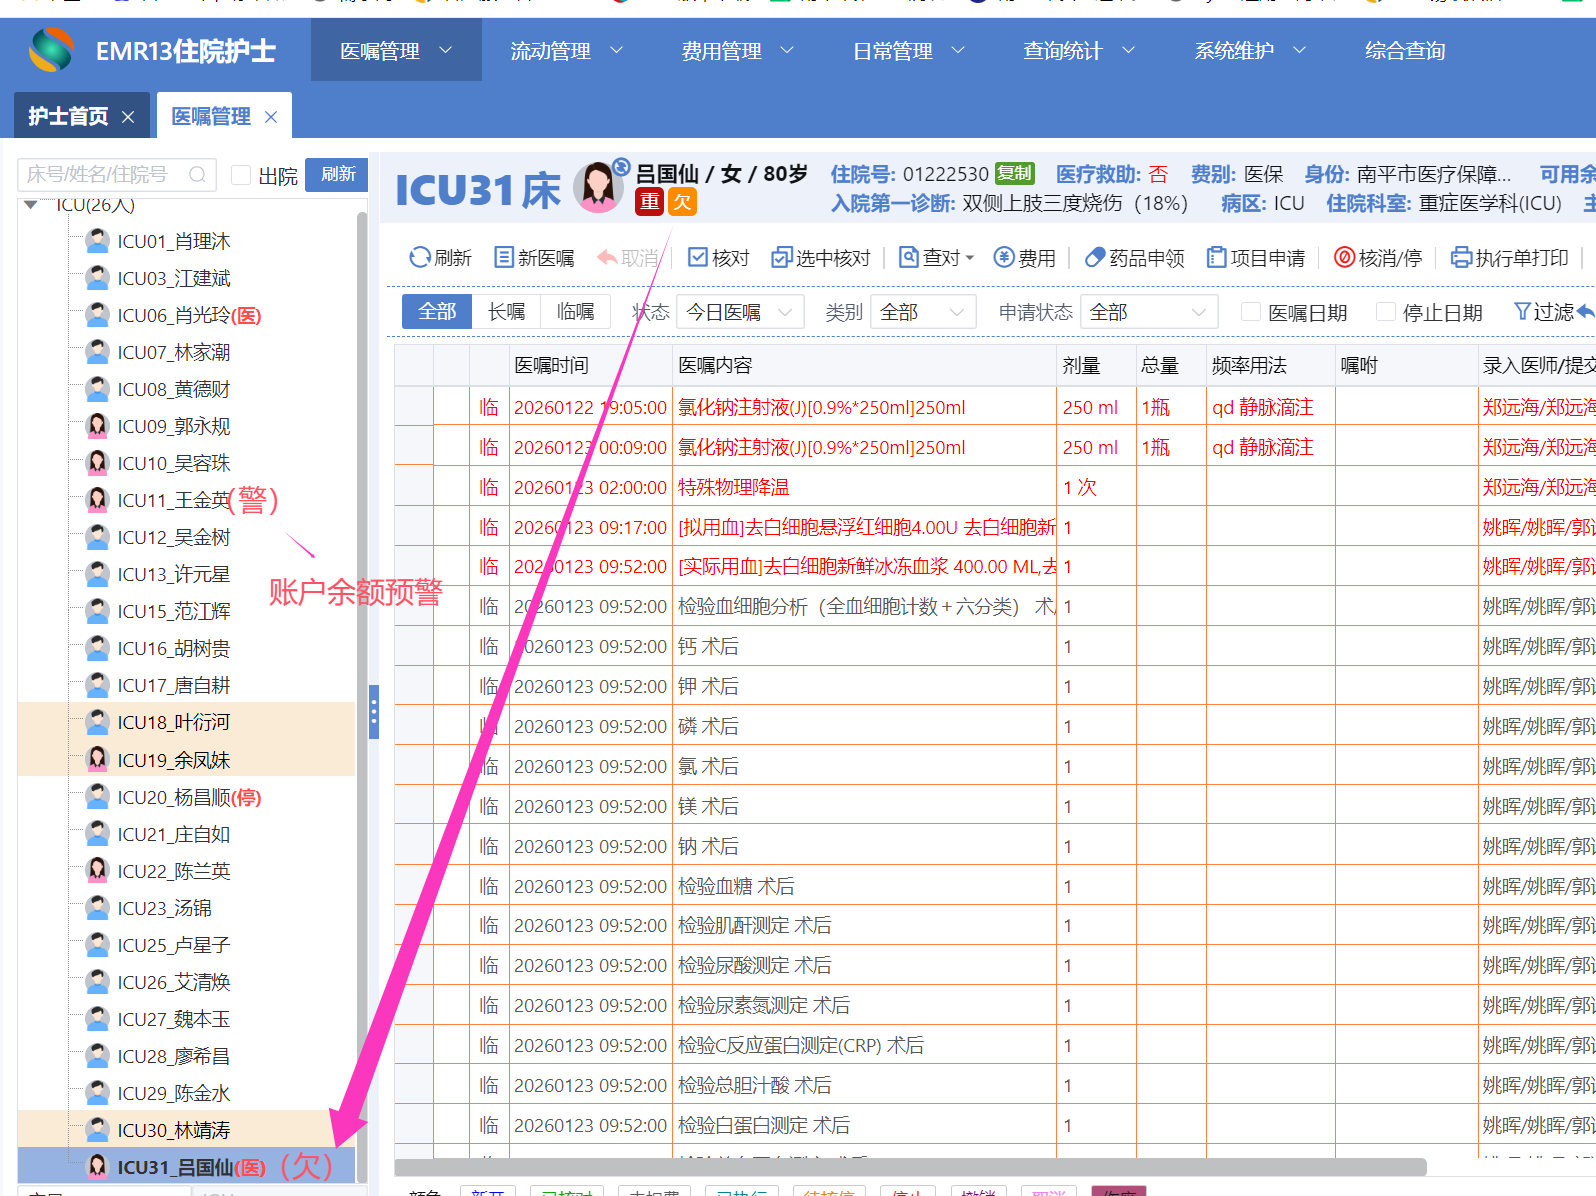Open 药品申领 drug requisition
The width and height of the screenshot is (1596, 1196).
coord(1135,258)
